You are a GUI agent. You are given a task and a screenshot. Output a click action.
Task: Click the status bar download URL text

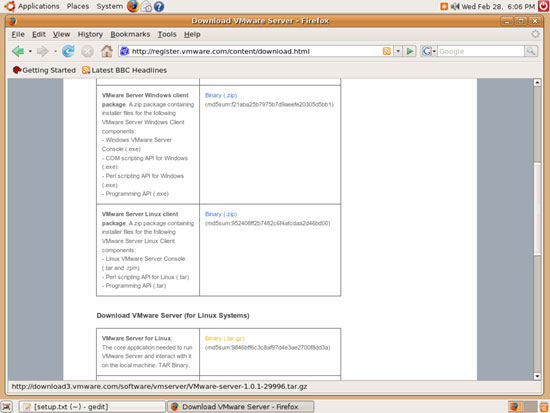click(x=160, y=387)
